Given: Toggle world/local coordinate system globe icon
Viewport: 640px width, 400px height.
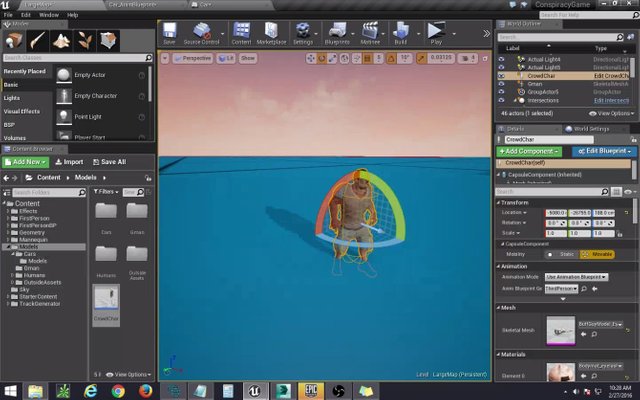Looking at the screenshot, I should tap(344, 59).
